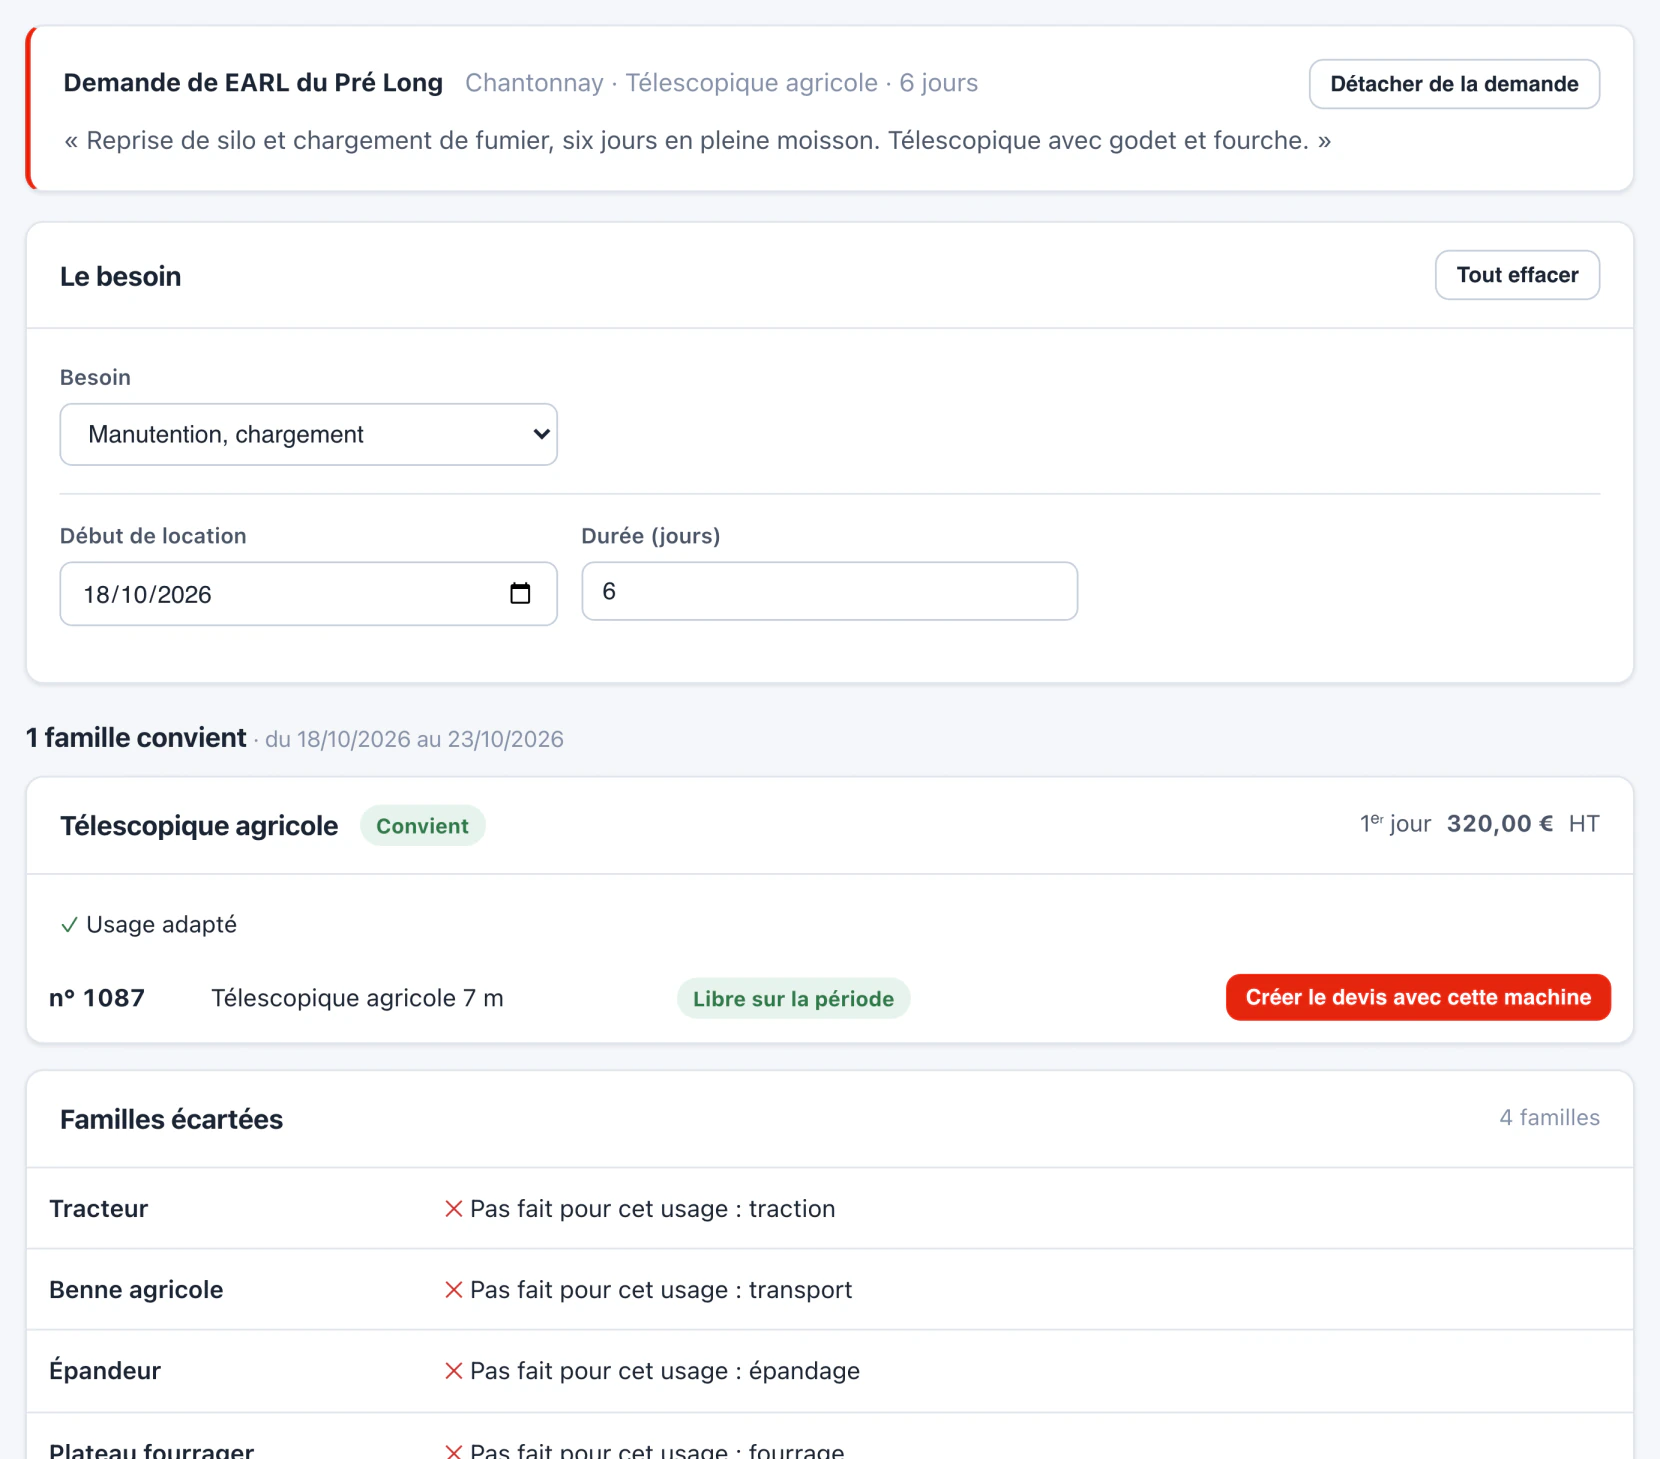Click Demande de EARL du Pré Long title

click(253, 83)
